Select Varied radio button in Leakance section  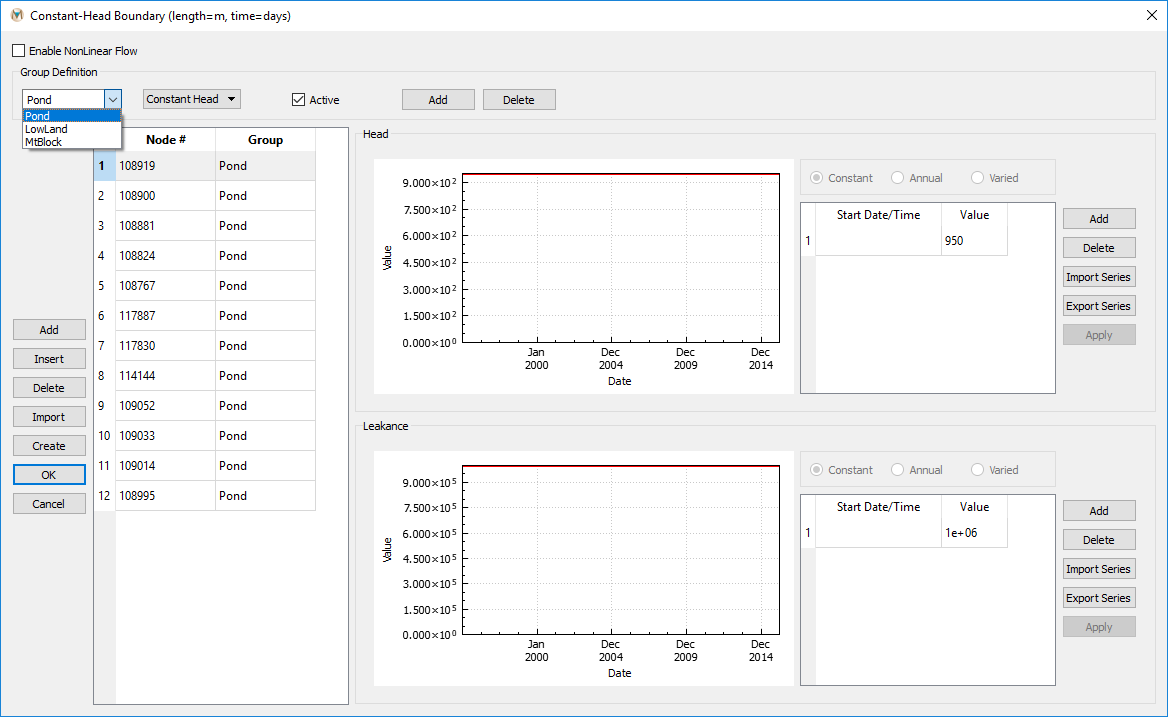977,470
